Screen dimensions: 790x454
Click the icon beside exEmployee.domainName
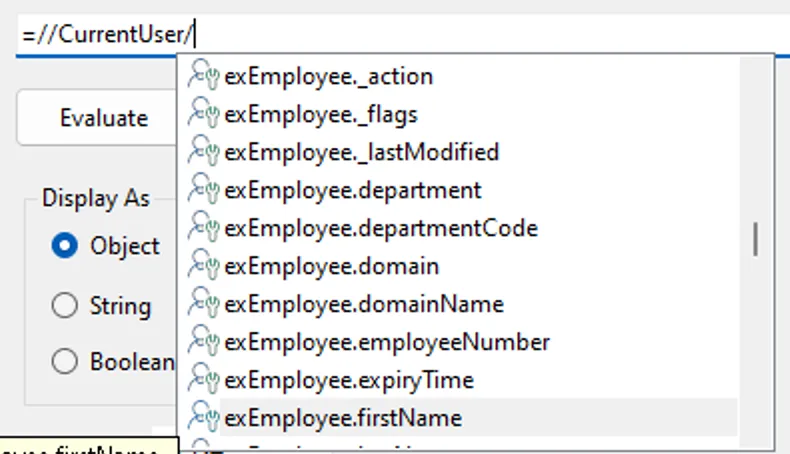click(204, 303)
